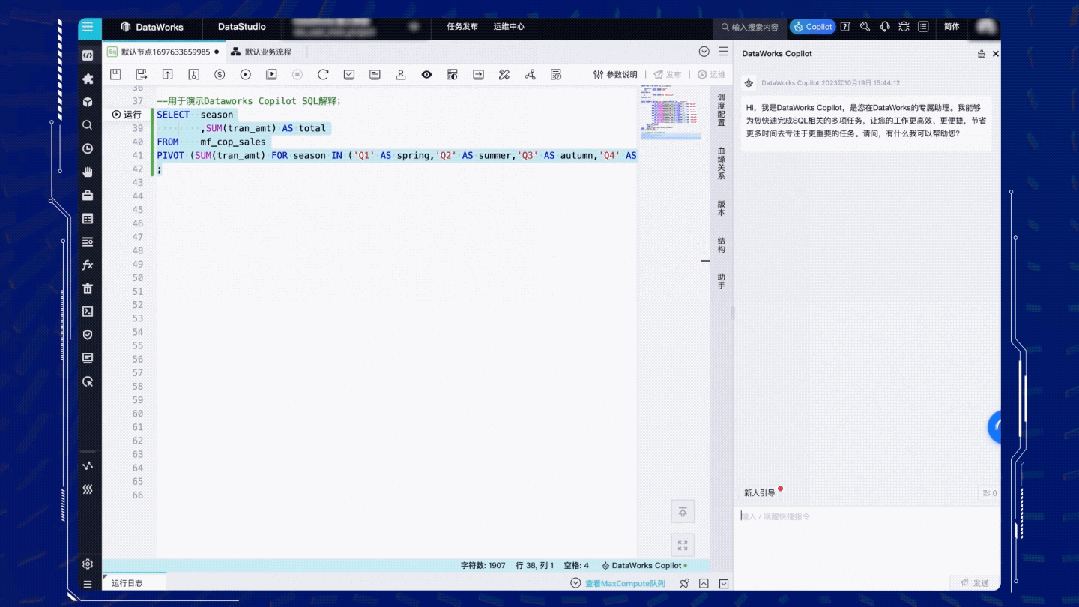Click the clock history icon in left sidebar
The height and width of the screenshot is (607, 1079).
(x=87, y=149)
